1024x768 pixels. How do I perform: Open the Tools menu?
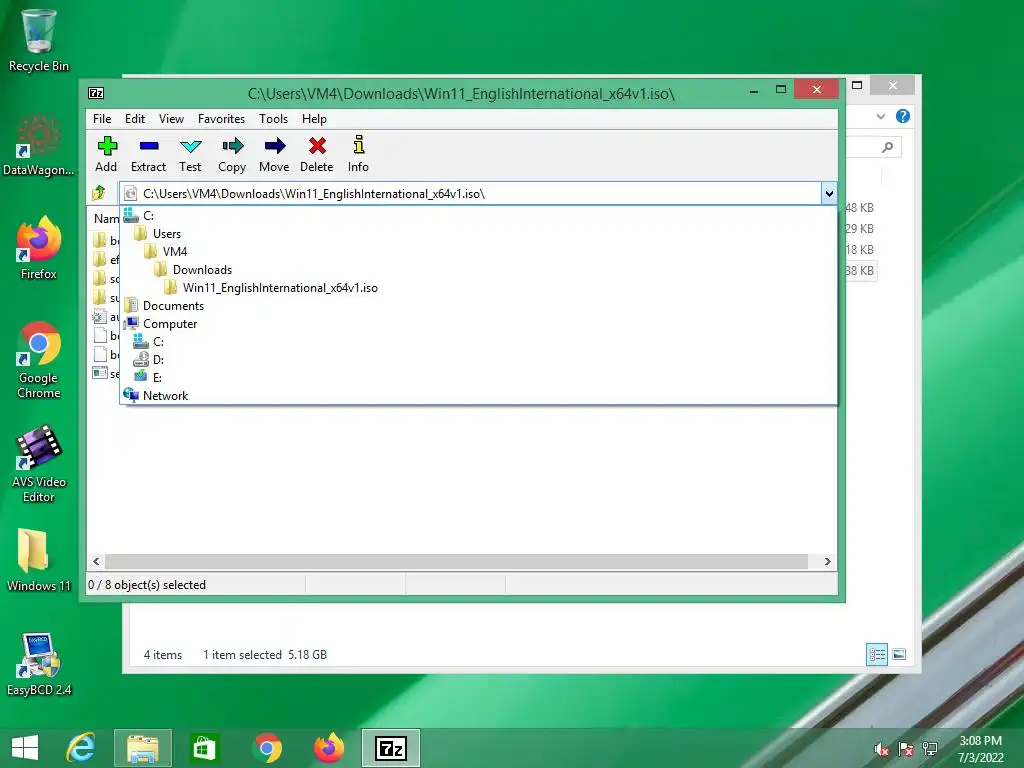click(273, 119)
